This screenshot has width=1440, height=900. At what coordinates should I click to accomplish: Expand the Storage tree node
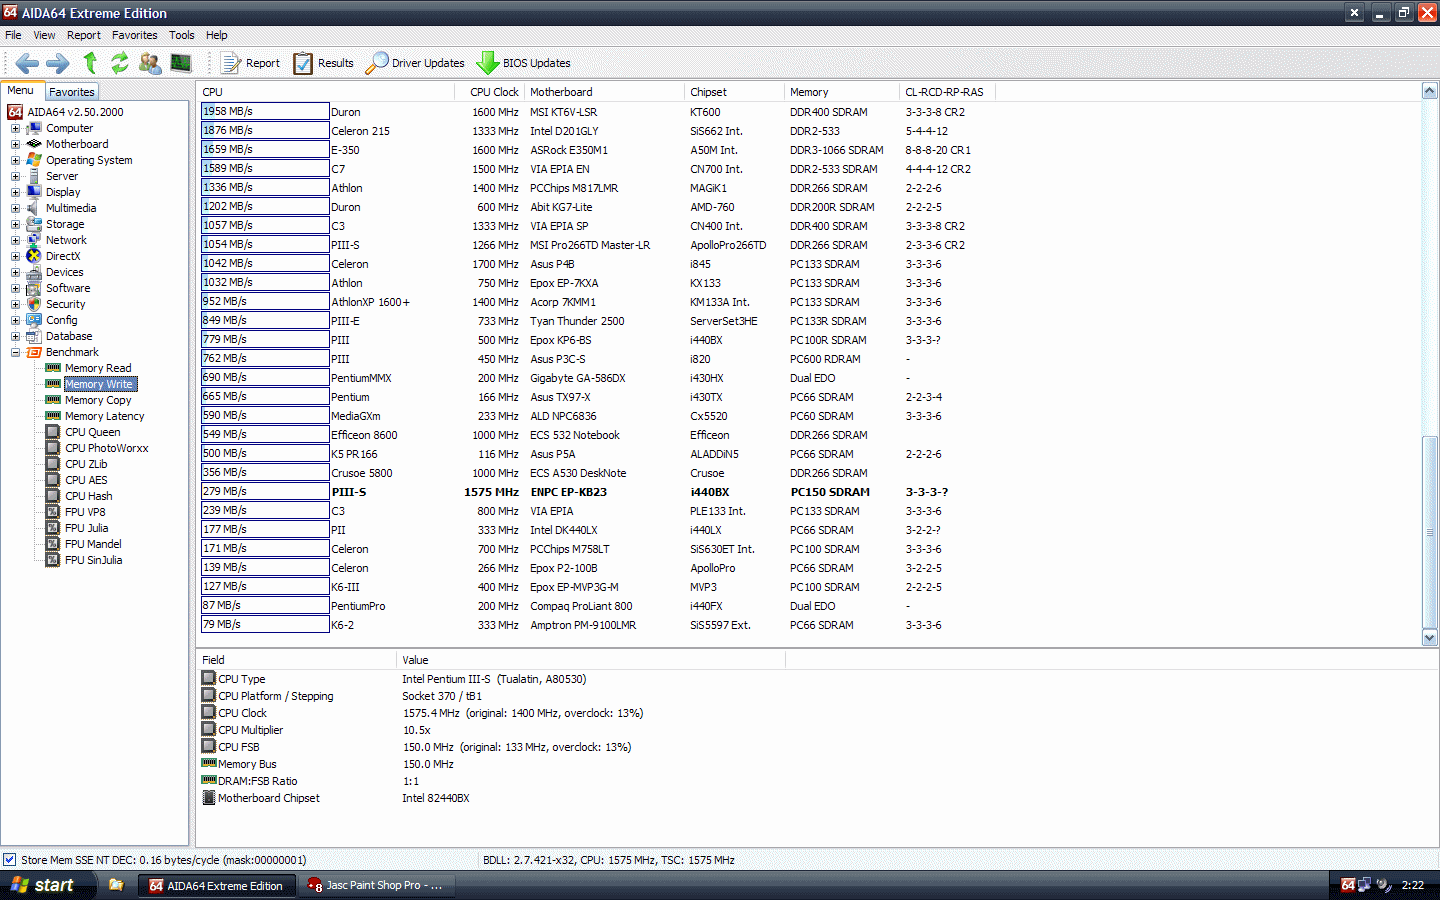point(15,224)
